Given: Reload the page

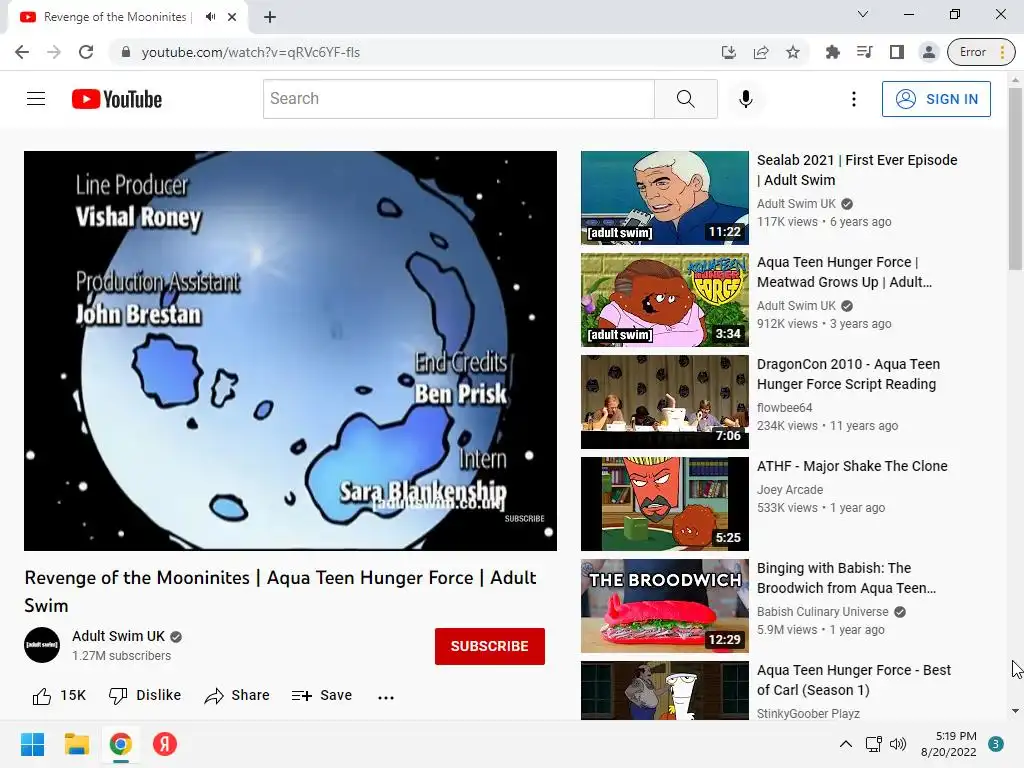Looking at the screenshot, I should pyautogui.click(x=86, y=52).
